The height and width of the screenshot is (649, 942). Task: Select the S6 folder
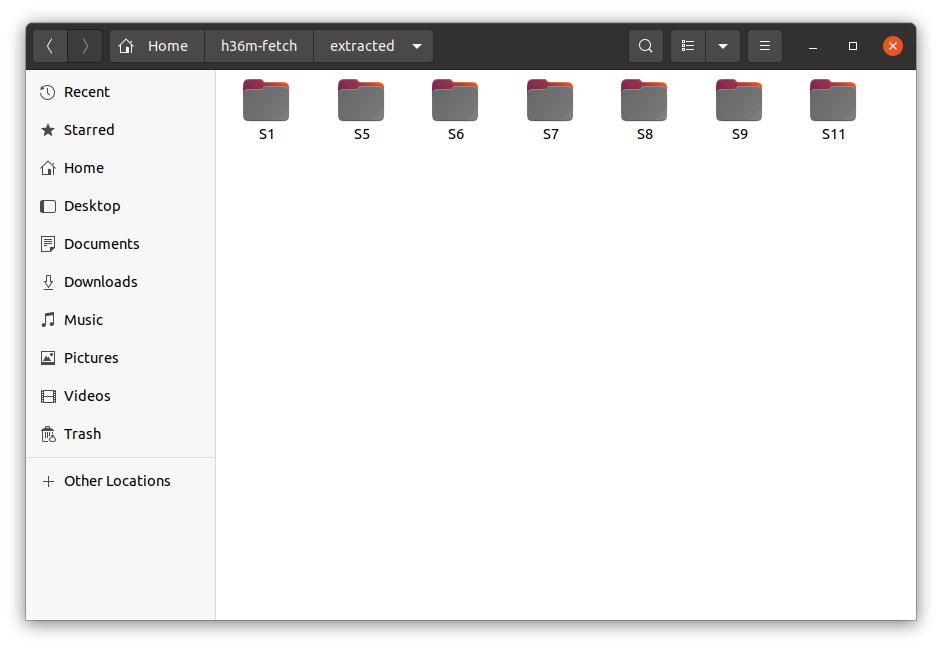455,111
